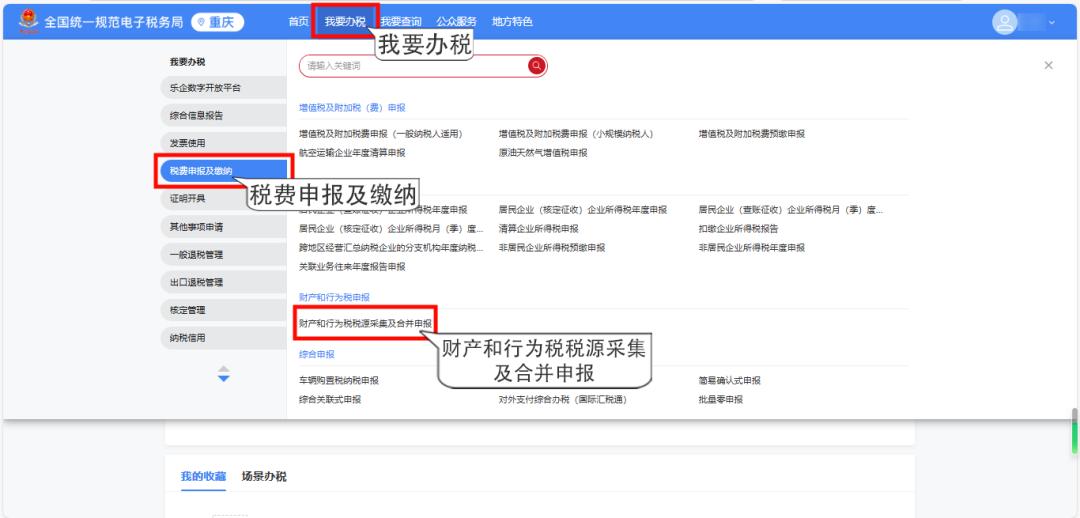Click the 财产和行为税申报 section heading
1080x518 pixels.
334,298
